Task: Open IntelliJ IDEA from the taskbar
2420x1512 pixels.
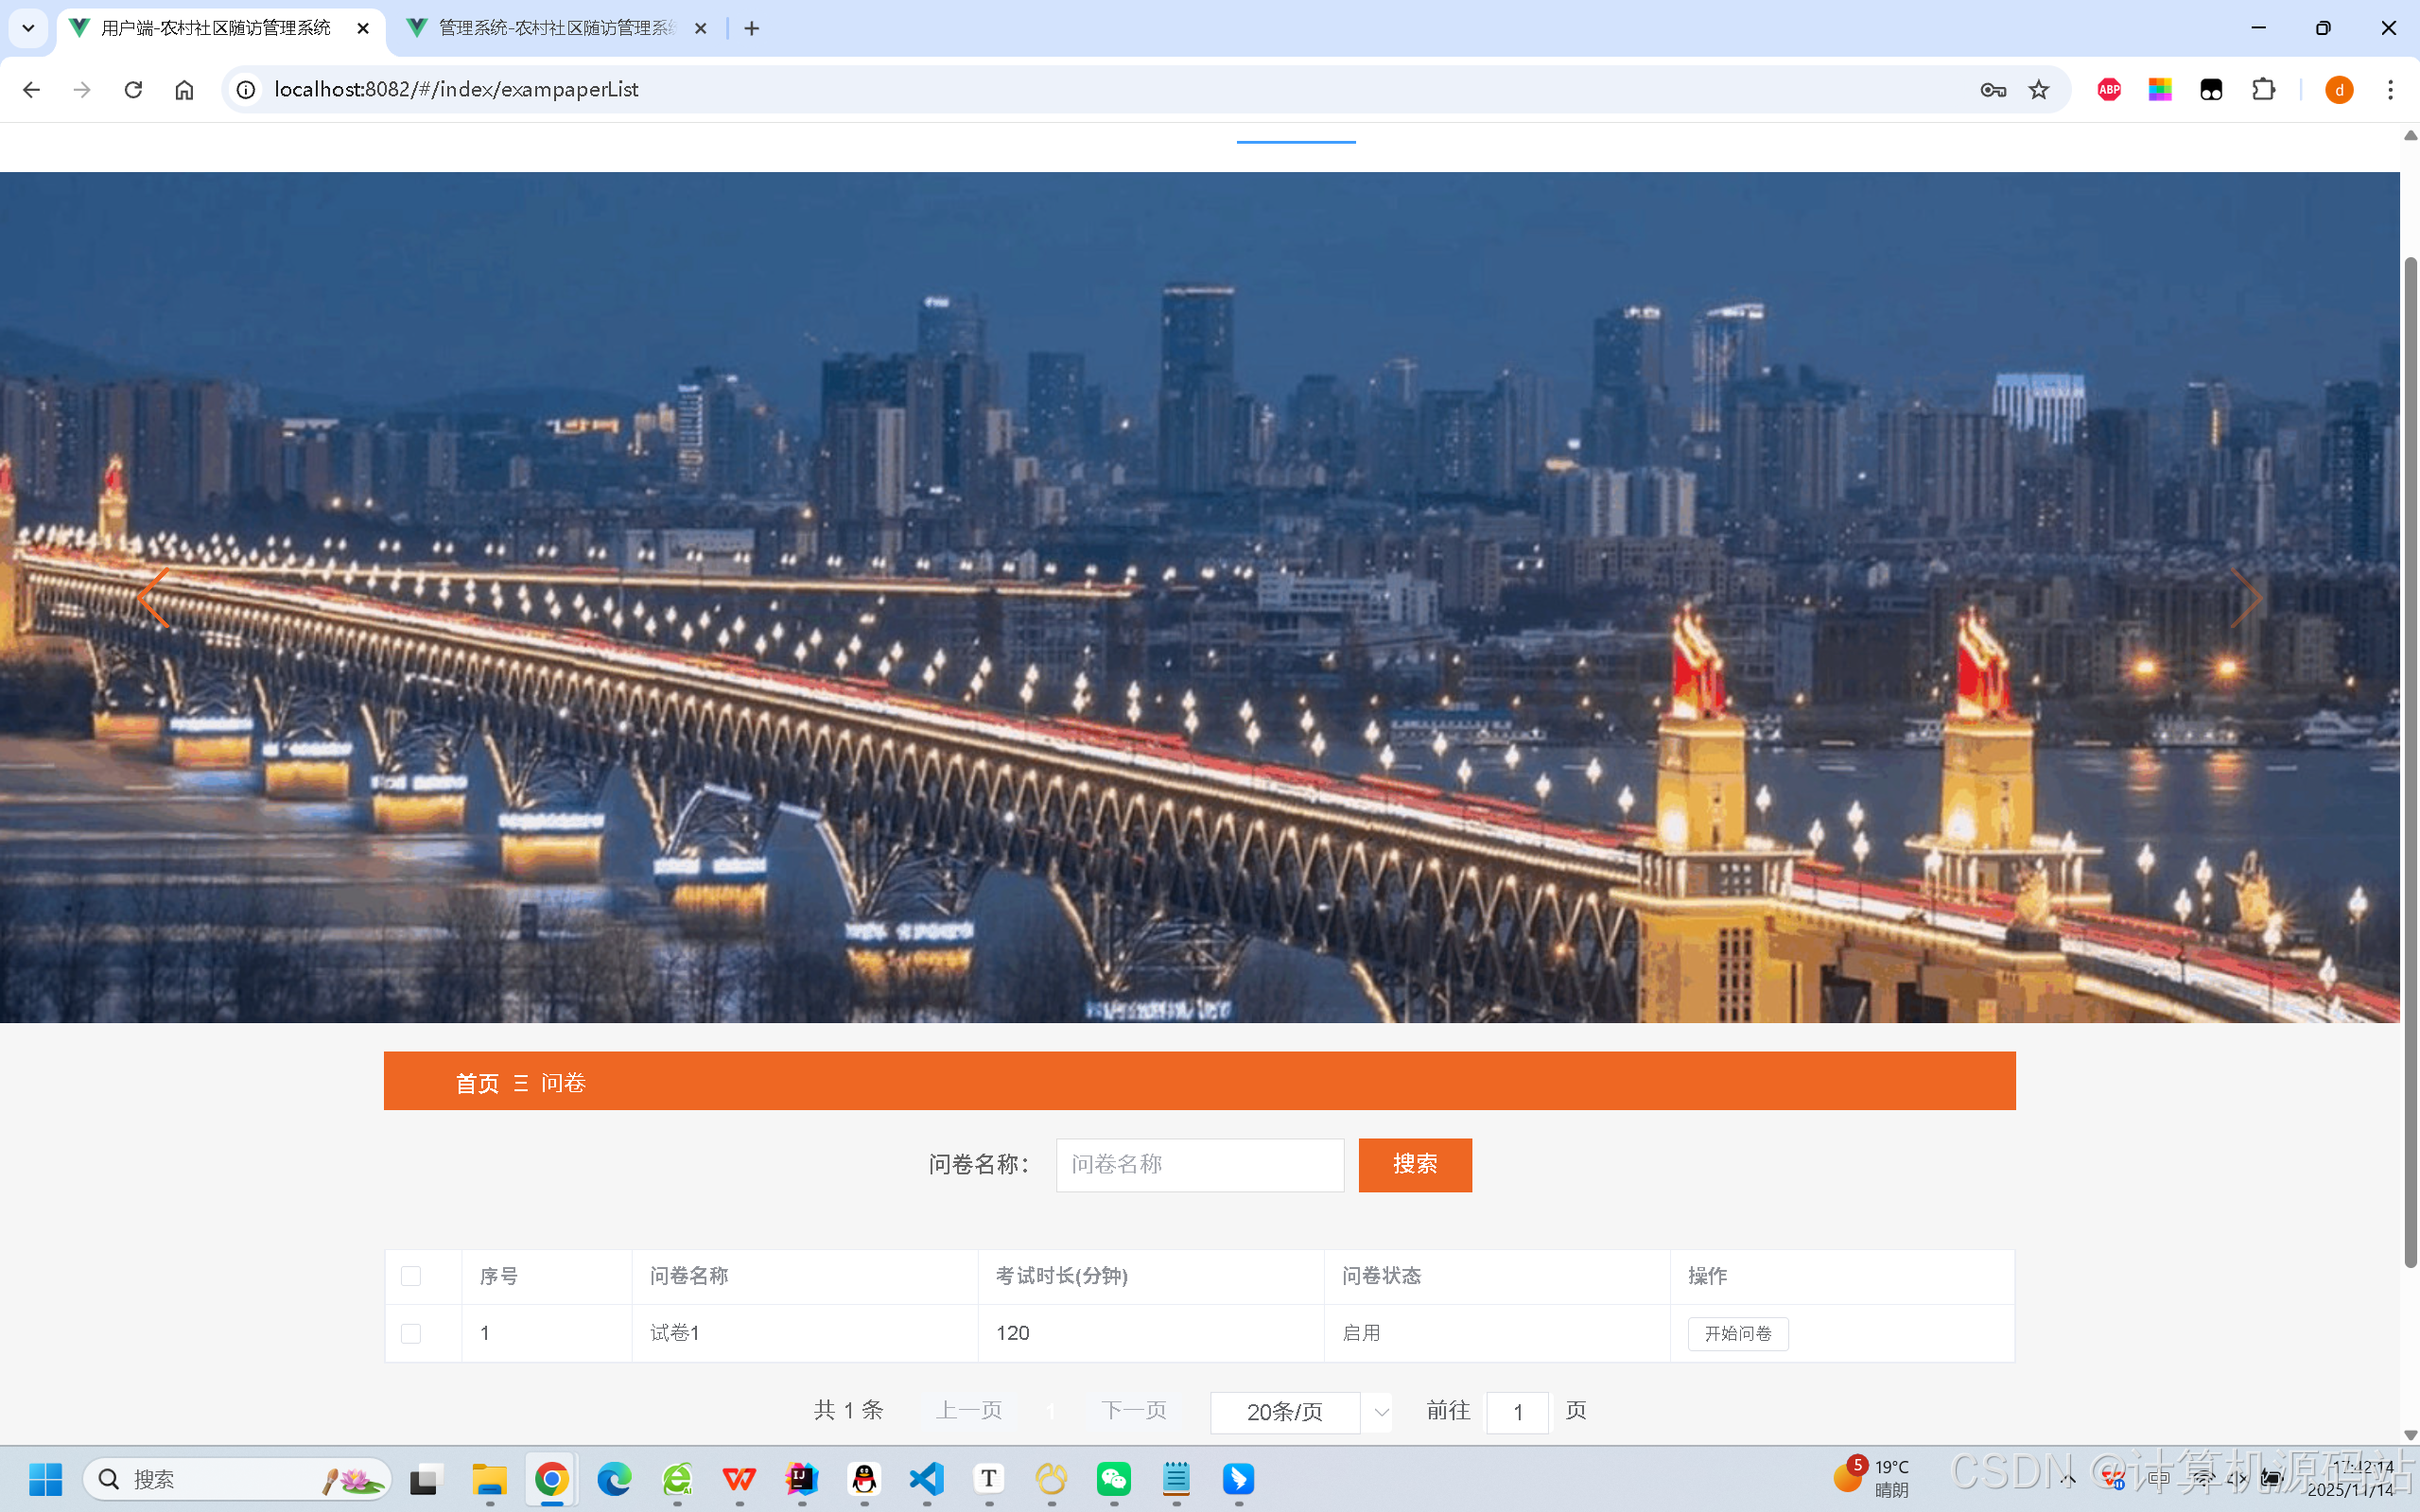Action: click(x=802, y=1478)
